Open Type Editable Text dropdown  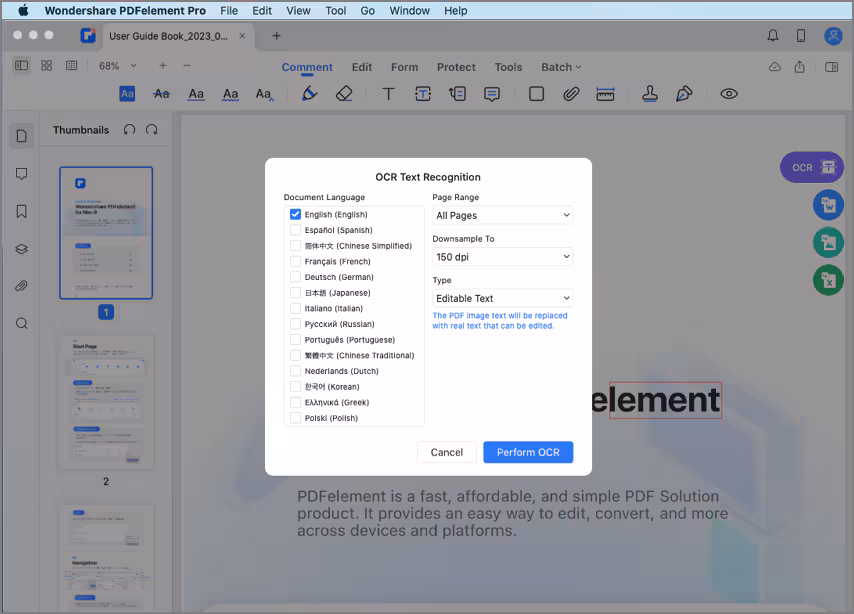pyautogui.click(x=502, y=298)
